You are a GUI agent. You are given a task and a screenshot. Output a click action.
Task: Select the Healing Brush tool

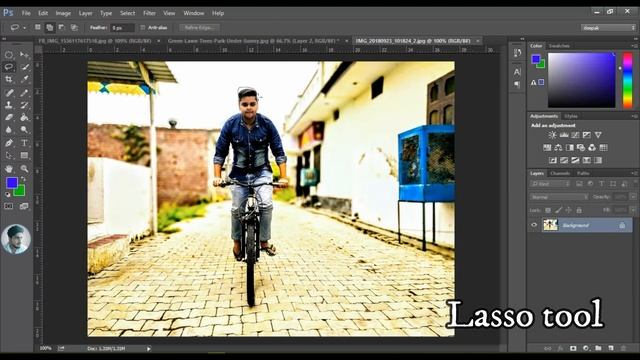[x=9, y=93]
